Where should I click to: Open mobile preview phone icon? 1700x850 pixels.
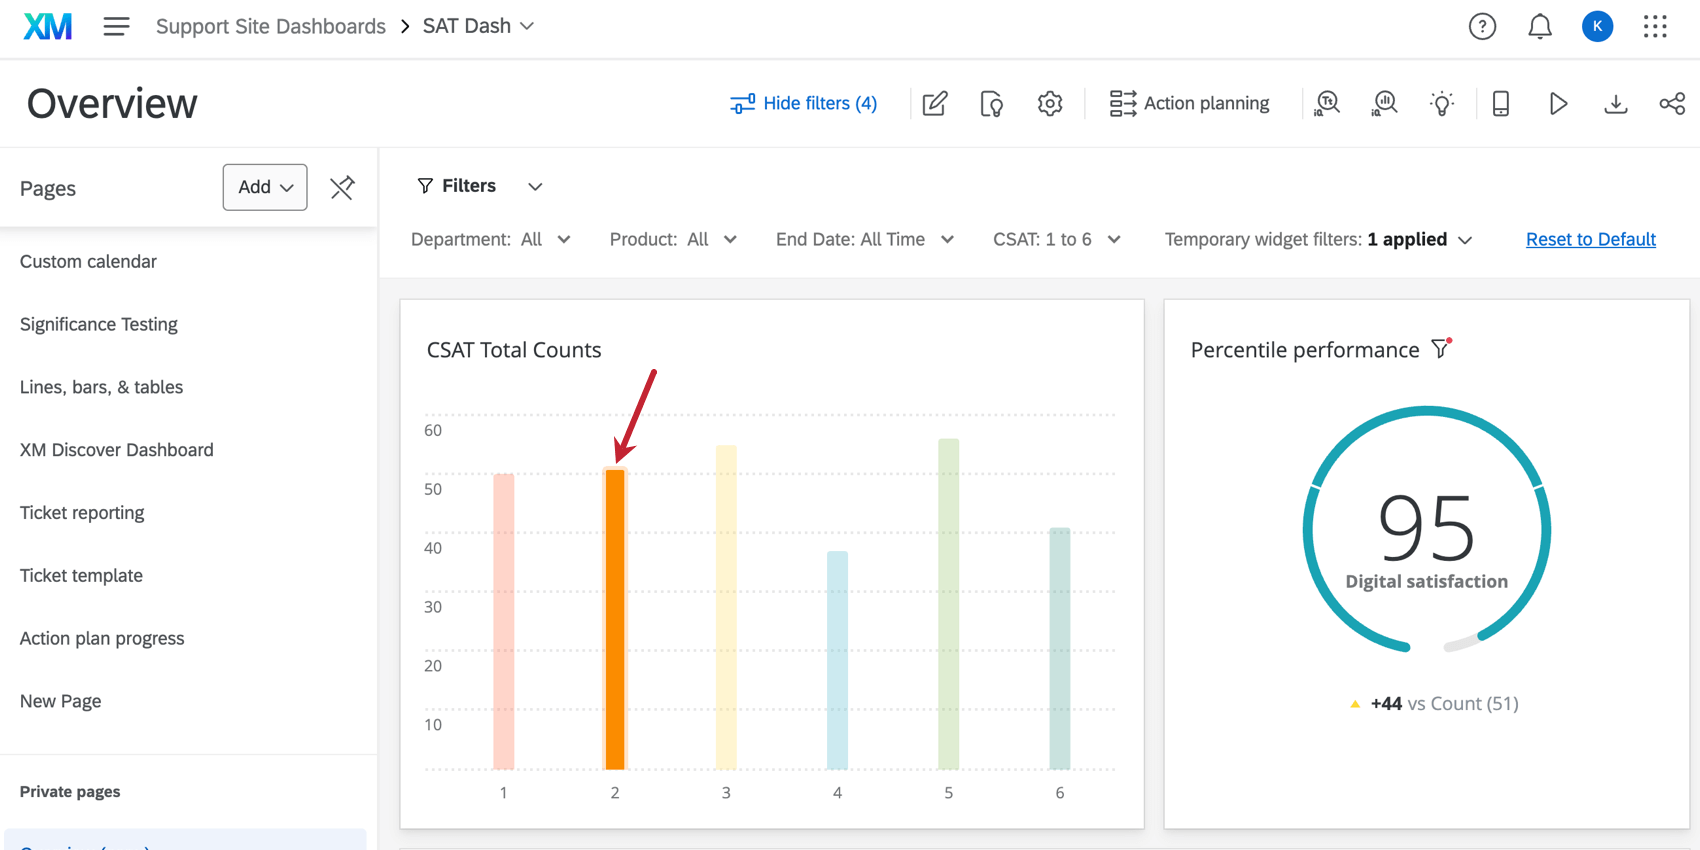[1500, 104]
